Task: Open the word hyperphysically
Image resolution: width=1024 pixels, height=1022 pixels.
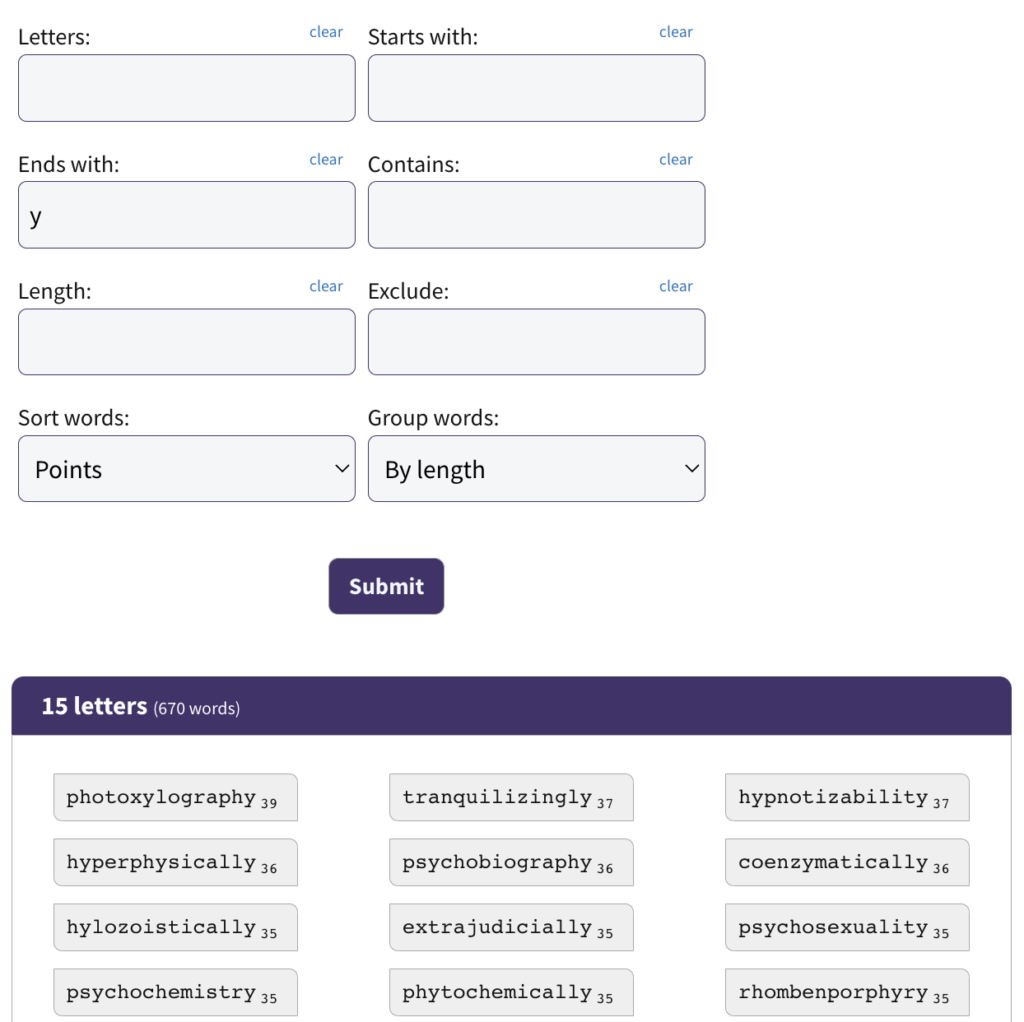Action: [175, 862]
